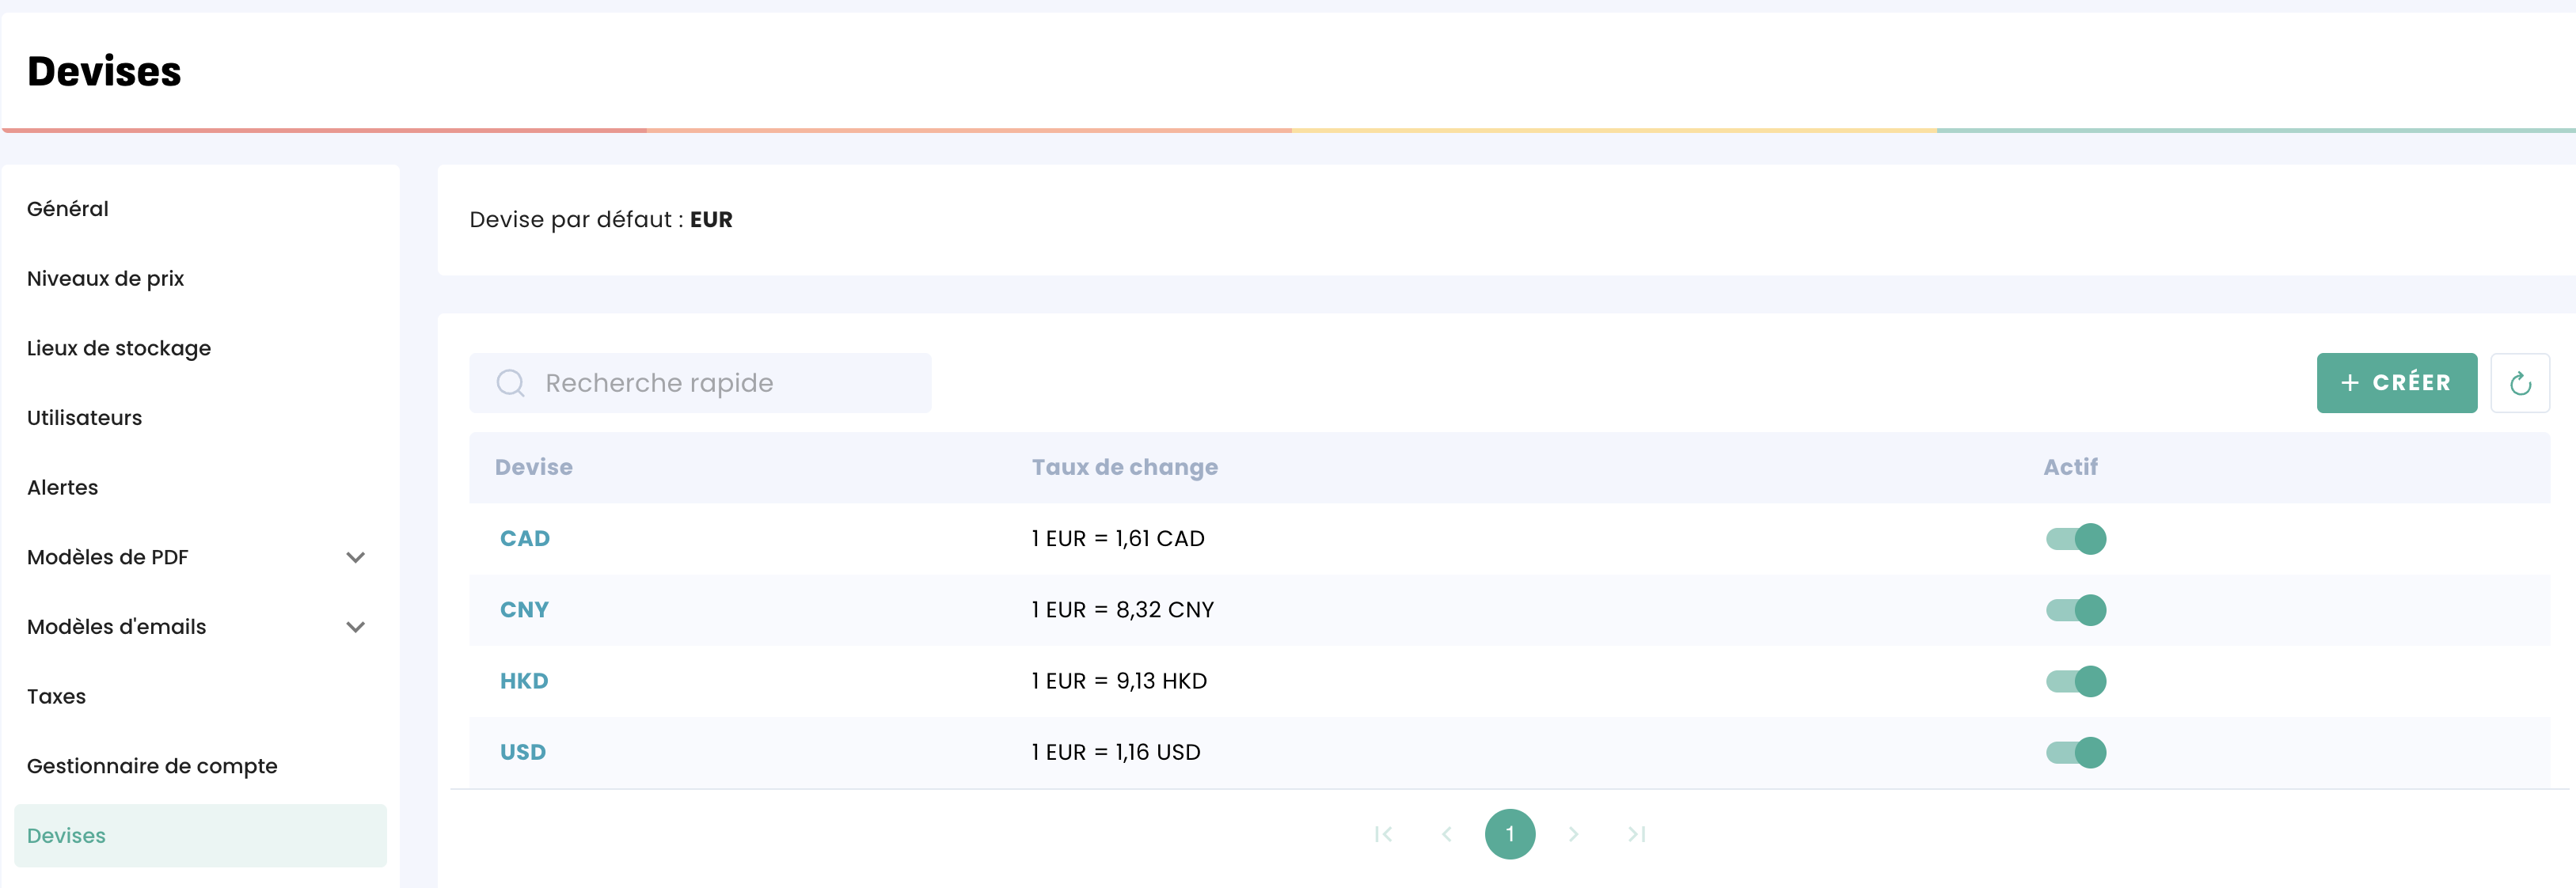Image resolution: width=2576 pixels, height=888 pixels.
Task: Go to Taxes settings
Action: point(56,696)
